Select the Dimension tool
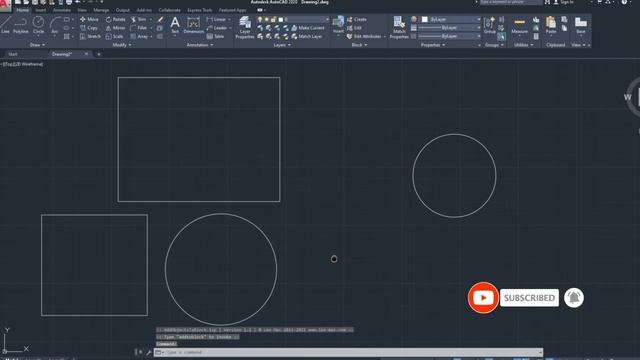 click(x=193, y=25)
